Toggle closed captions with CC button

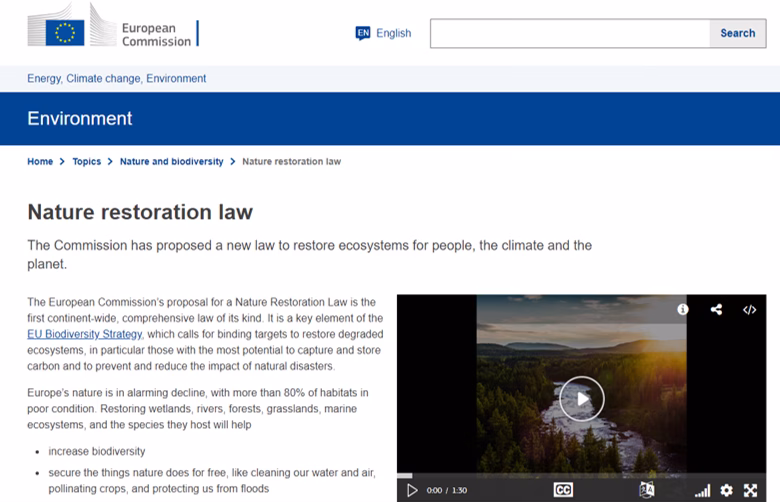click(x=563, y=490)
